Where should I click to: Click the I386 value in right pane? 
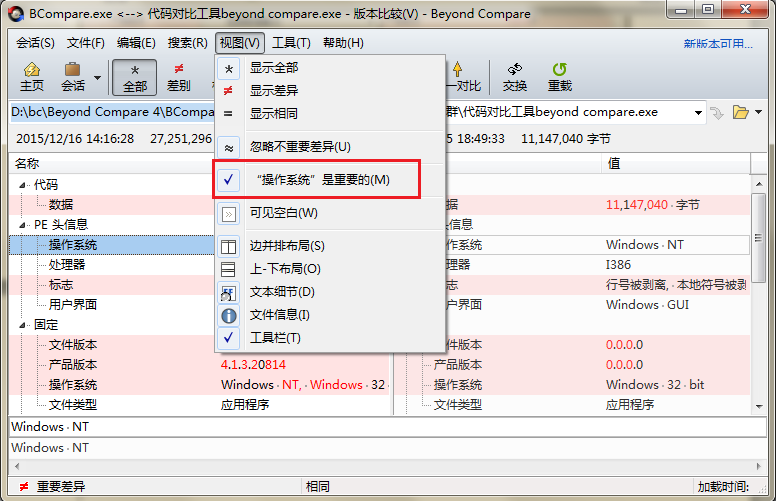(619, 265)
